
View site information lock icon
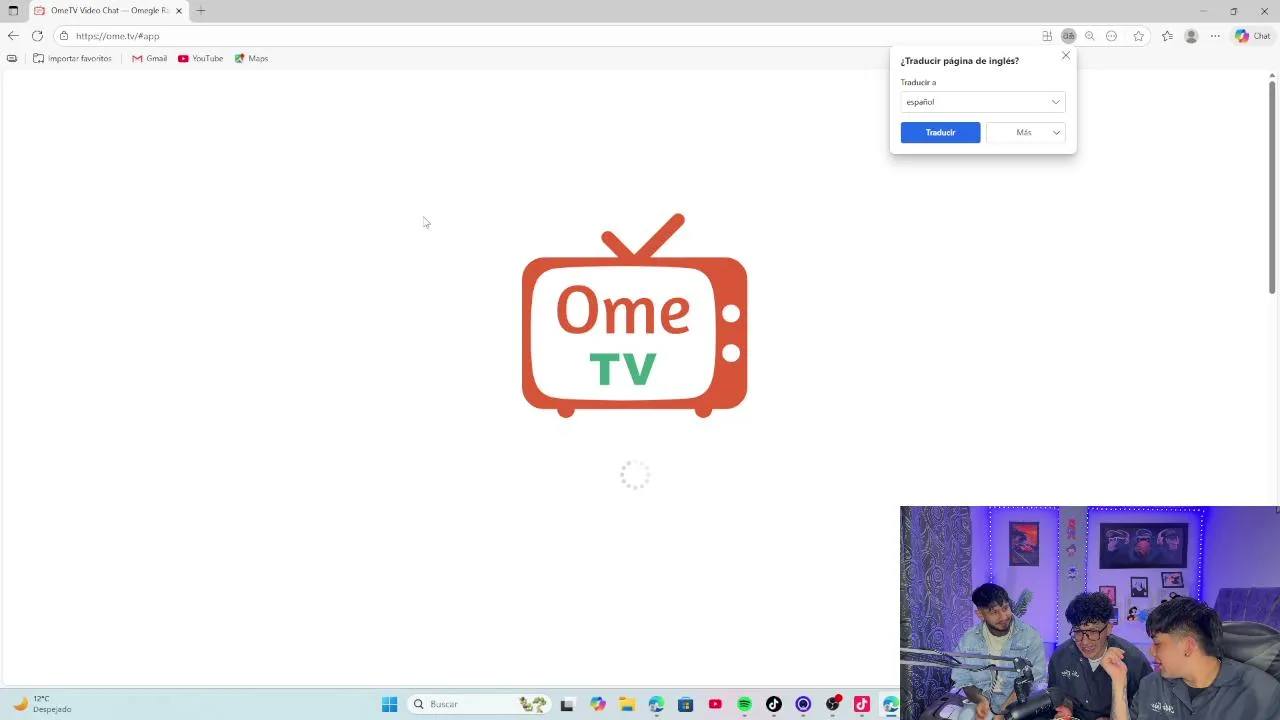point(64,36)
